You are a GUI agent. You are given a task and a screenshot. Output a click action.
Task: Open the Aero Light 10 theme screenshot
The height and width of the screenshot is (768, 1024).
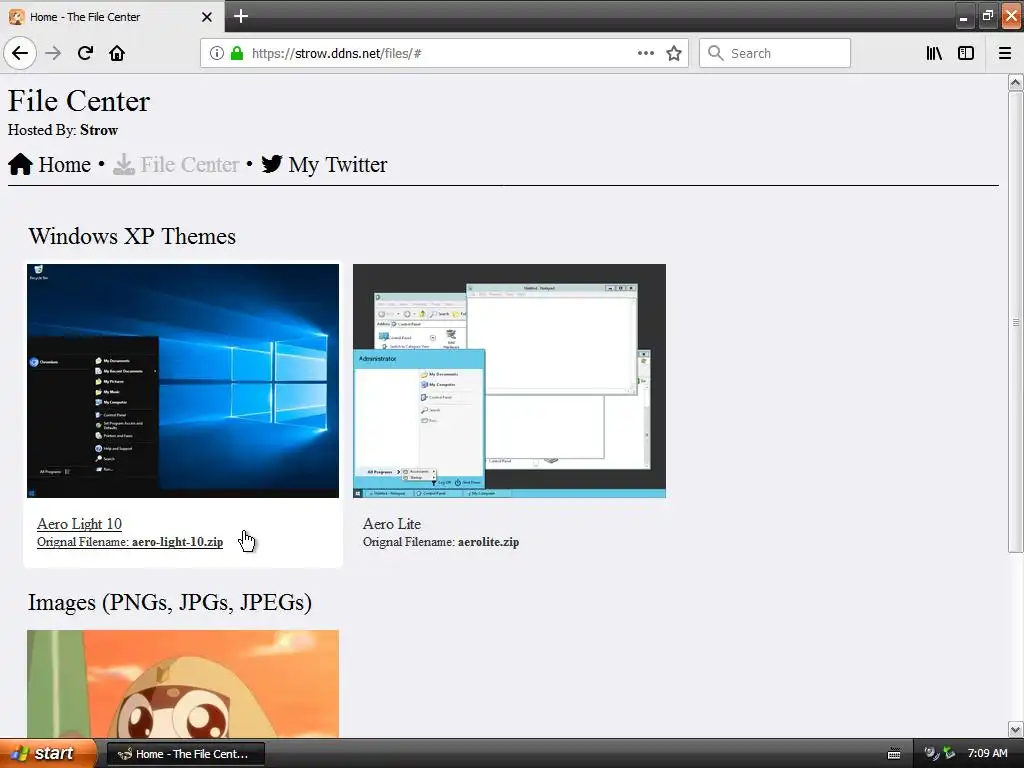pyautogui.click(x=183, y=381)
